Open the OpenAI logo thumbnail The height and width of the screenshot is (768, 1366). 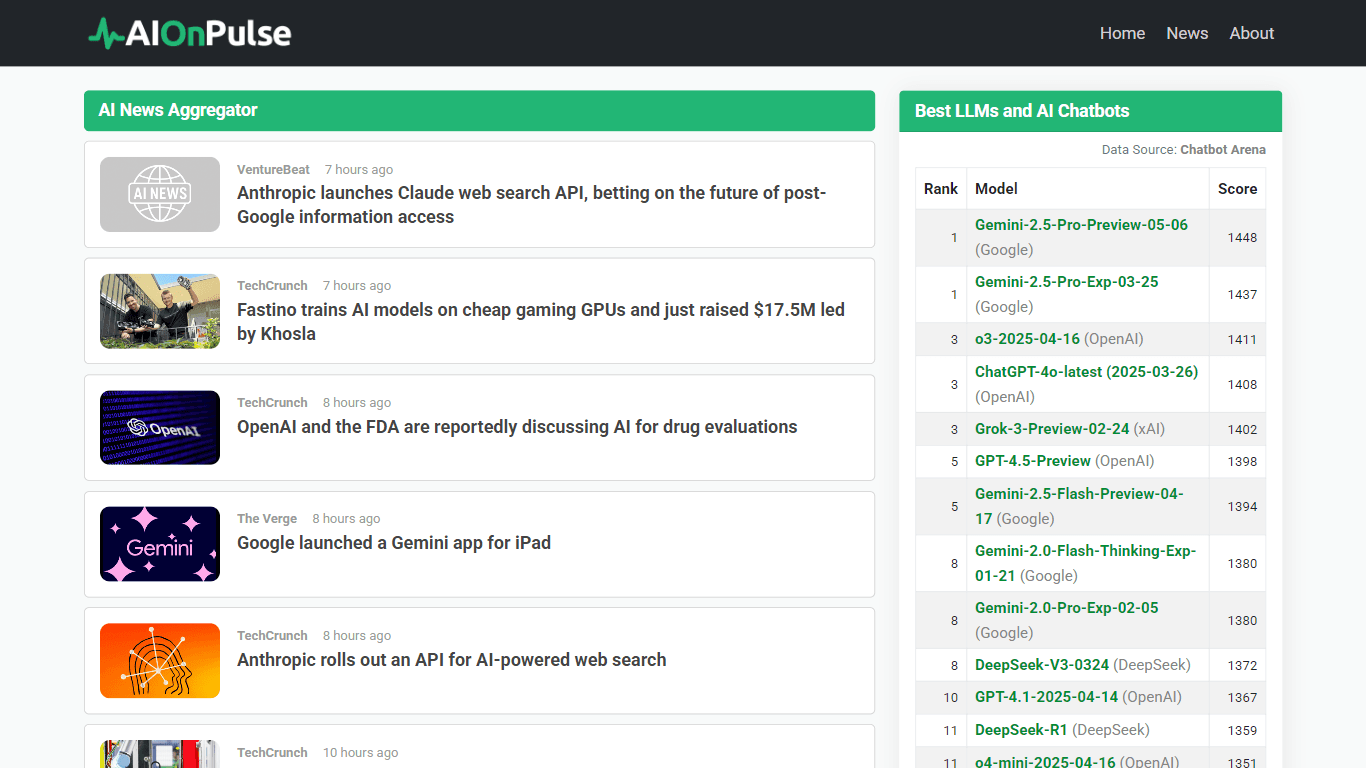coord(160,428)
